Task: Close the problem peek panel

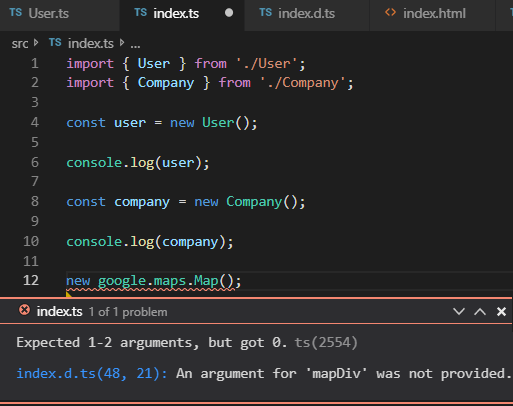Action: point(501,312)
